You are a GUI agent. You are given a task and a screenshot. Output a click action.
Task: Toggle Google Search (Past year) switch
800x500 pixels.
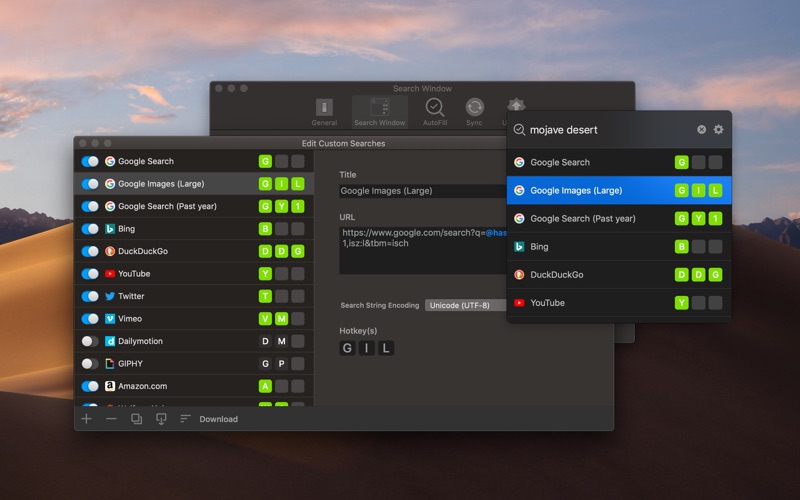[x=90, y=206]
